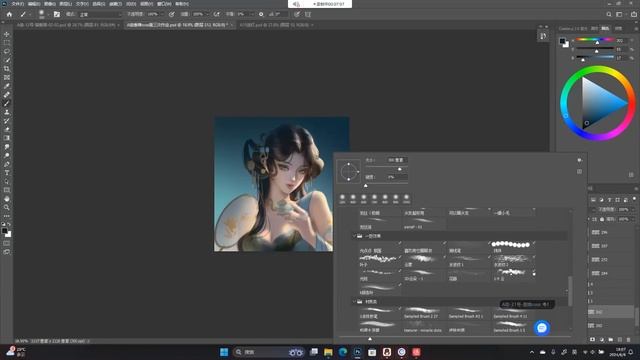Click the search icon at the top right
Viewport: 640px width, 360px height.
(x=609, y=14)
